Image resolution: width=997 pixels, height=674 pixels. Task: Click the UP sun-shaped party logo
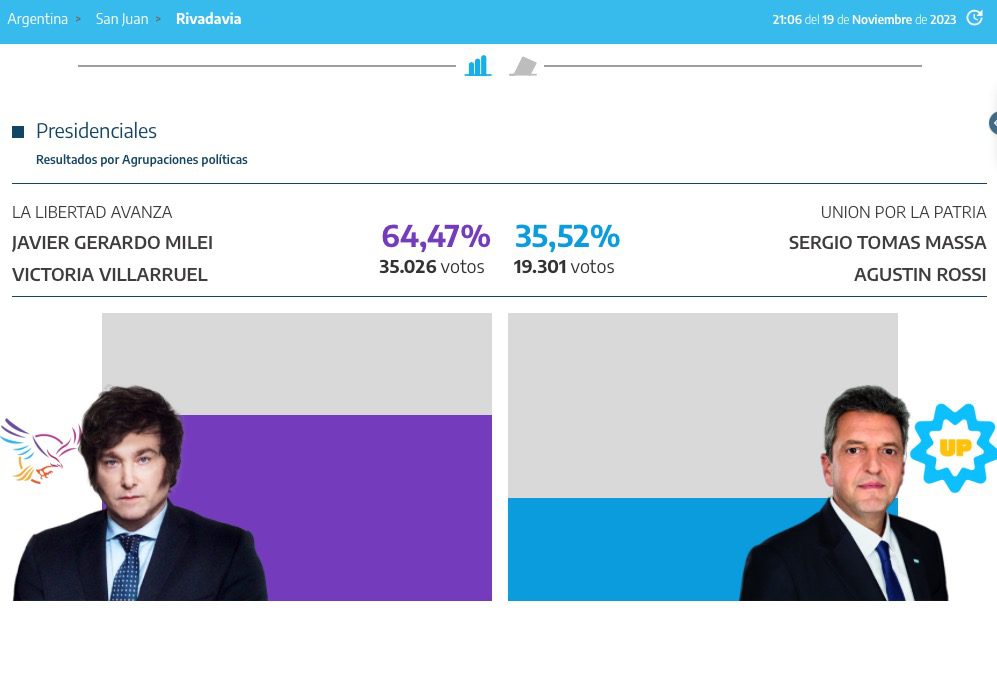pyautogui.click(x=955, y=447)
